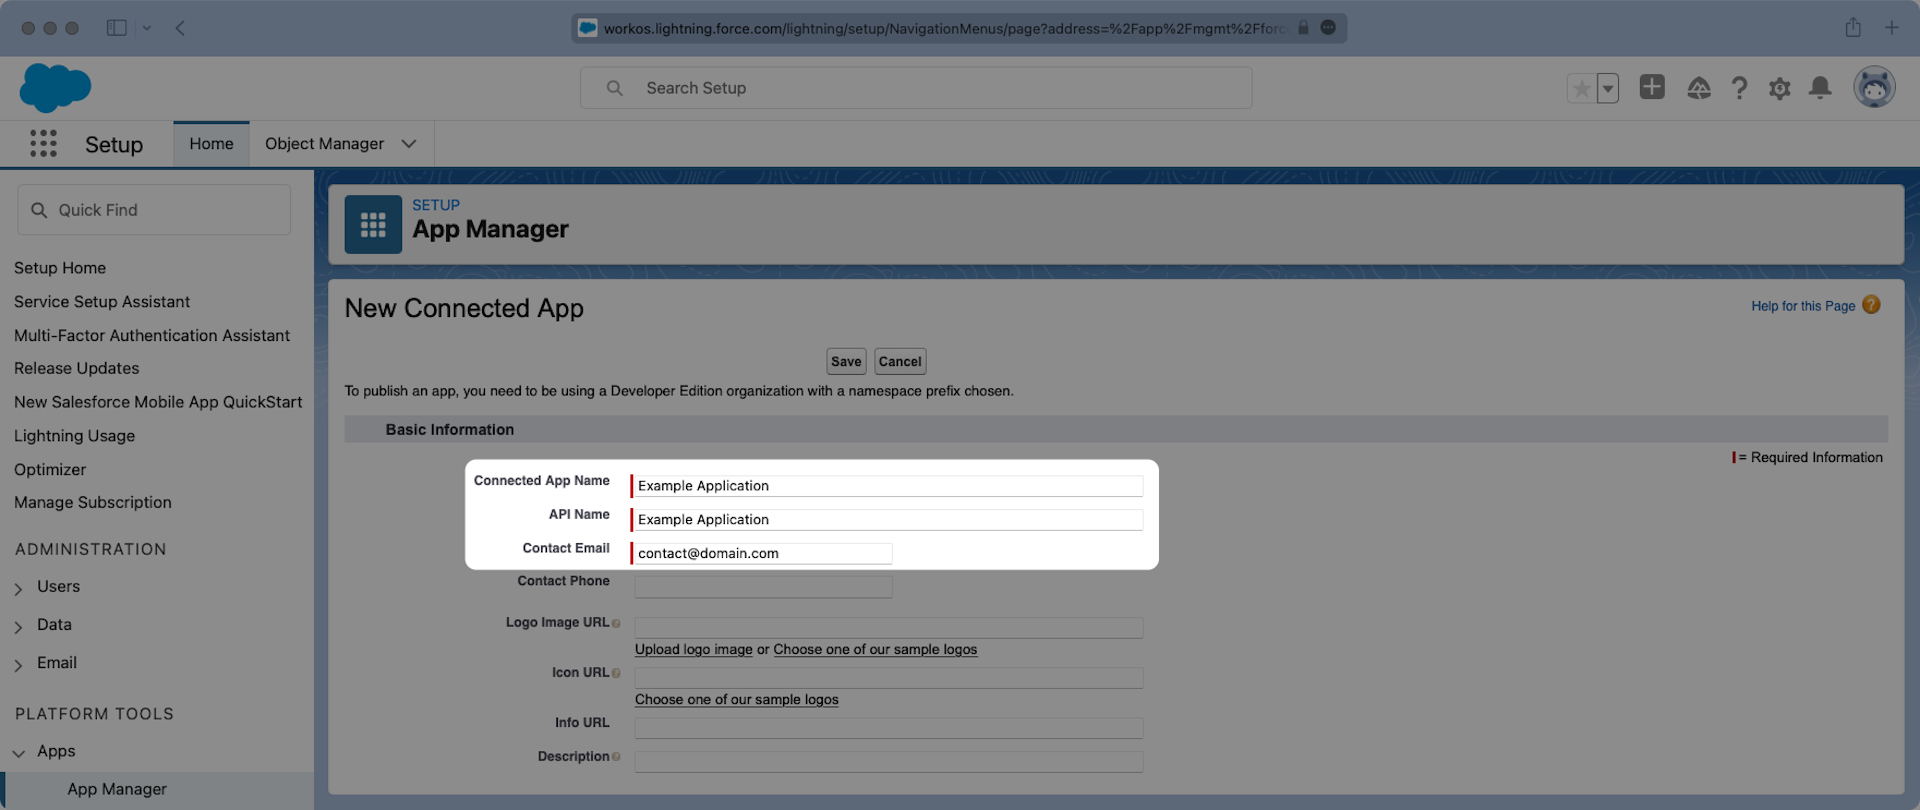Open the Trailhead guidance icon
Viewport: 1920px width, 810px height.
tap(1698, 89)
